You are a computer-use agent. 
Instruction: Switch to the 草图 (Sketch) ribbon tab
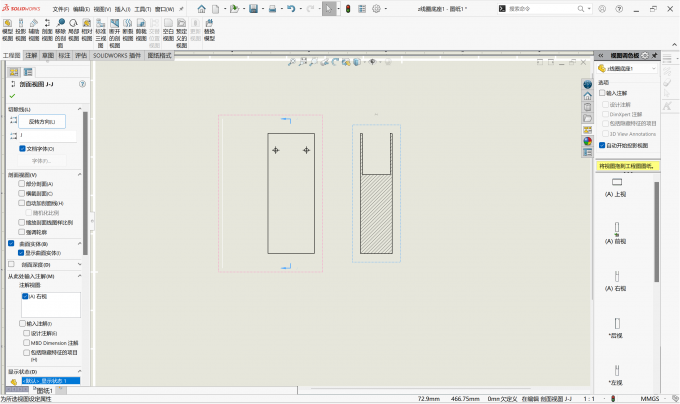48,55
